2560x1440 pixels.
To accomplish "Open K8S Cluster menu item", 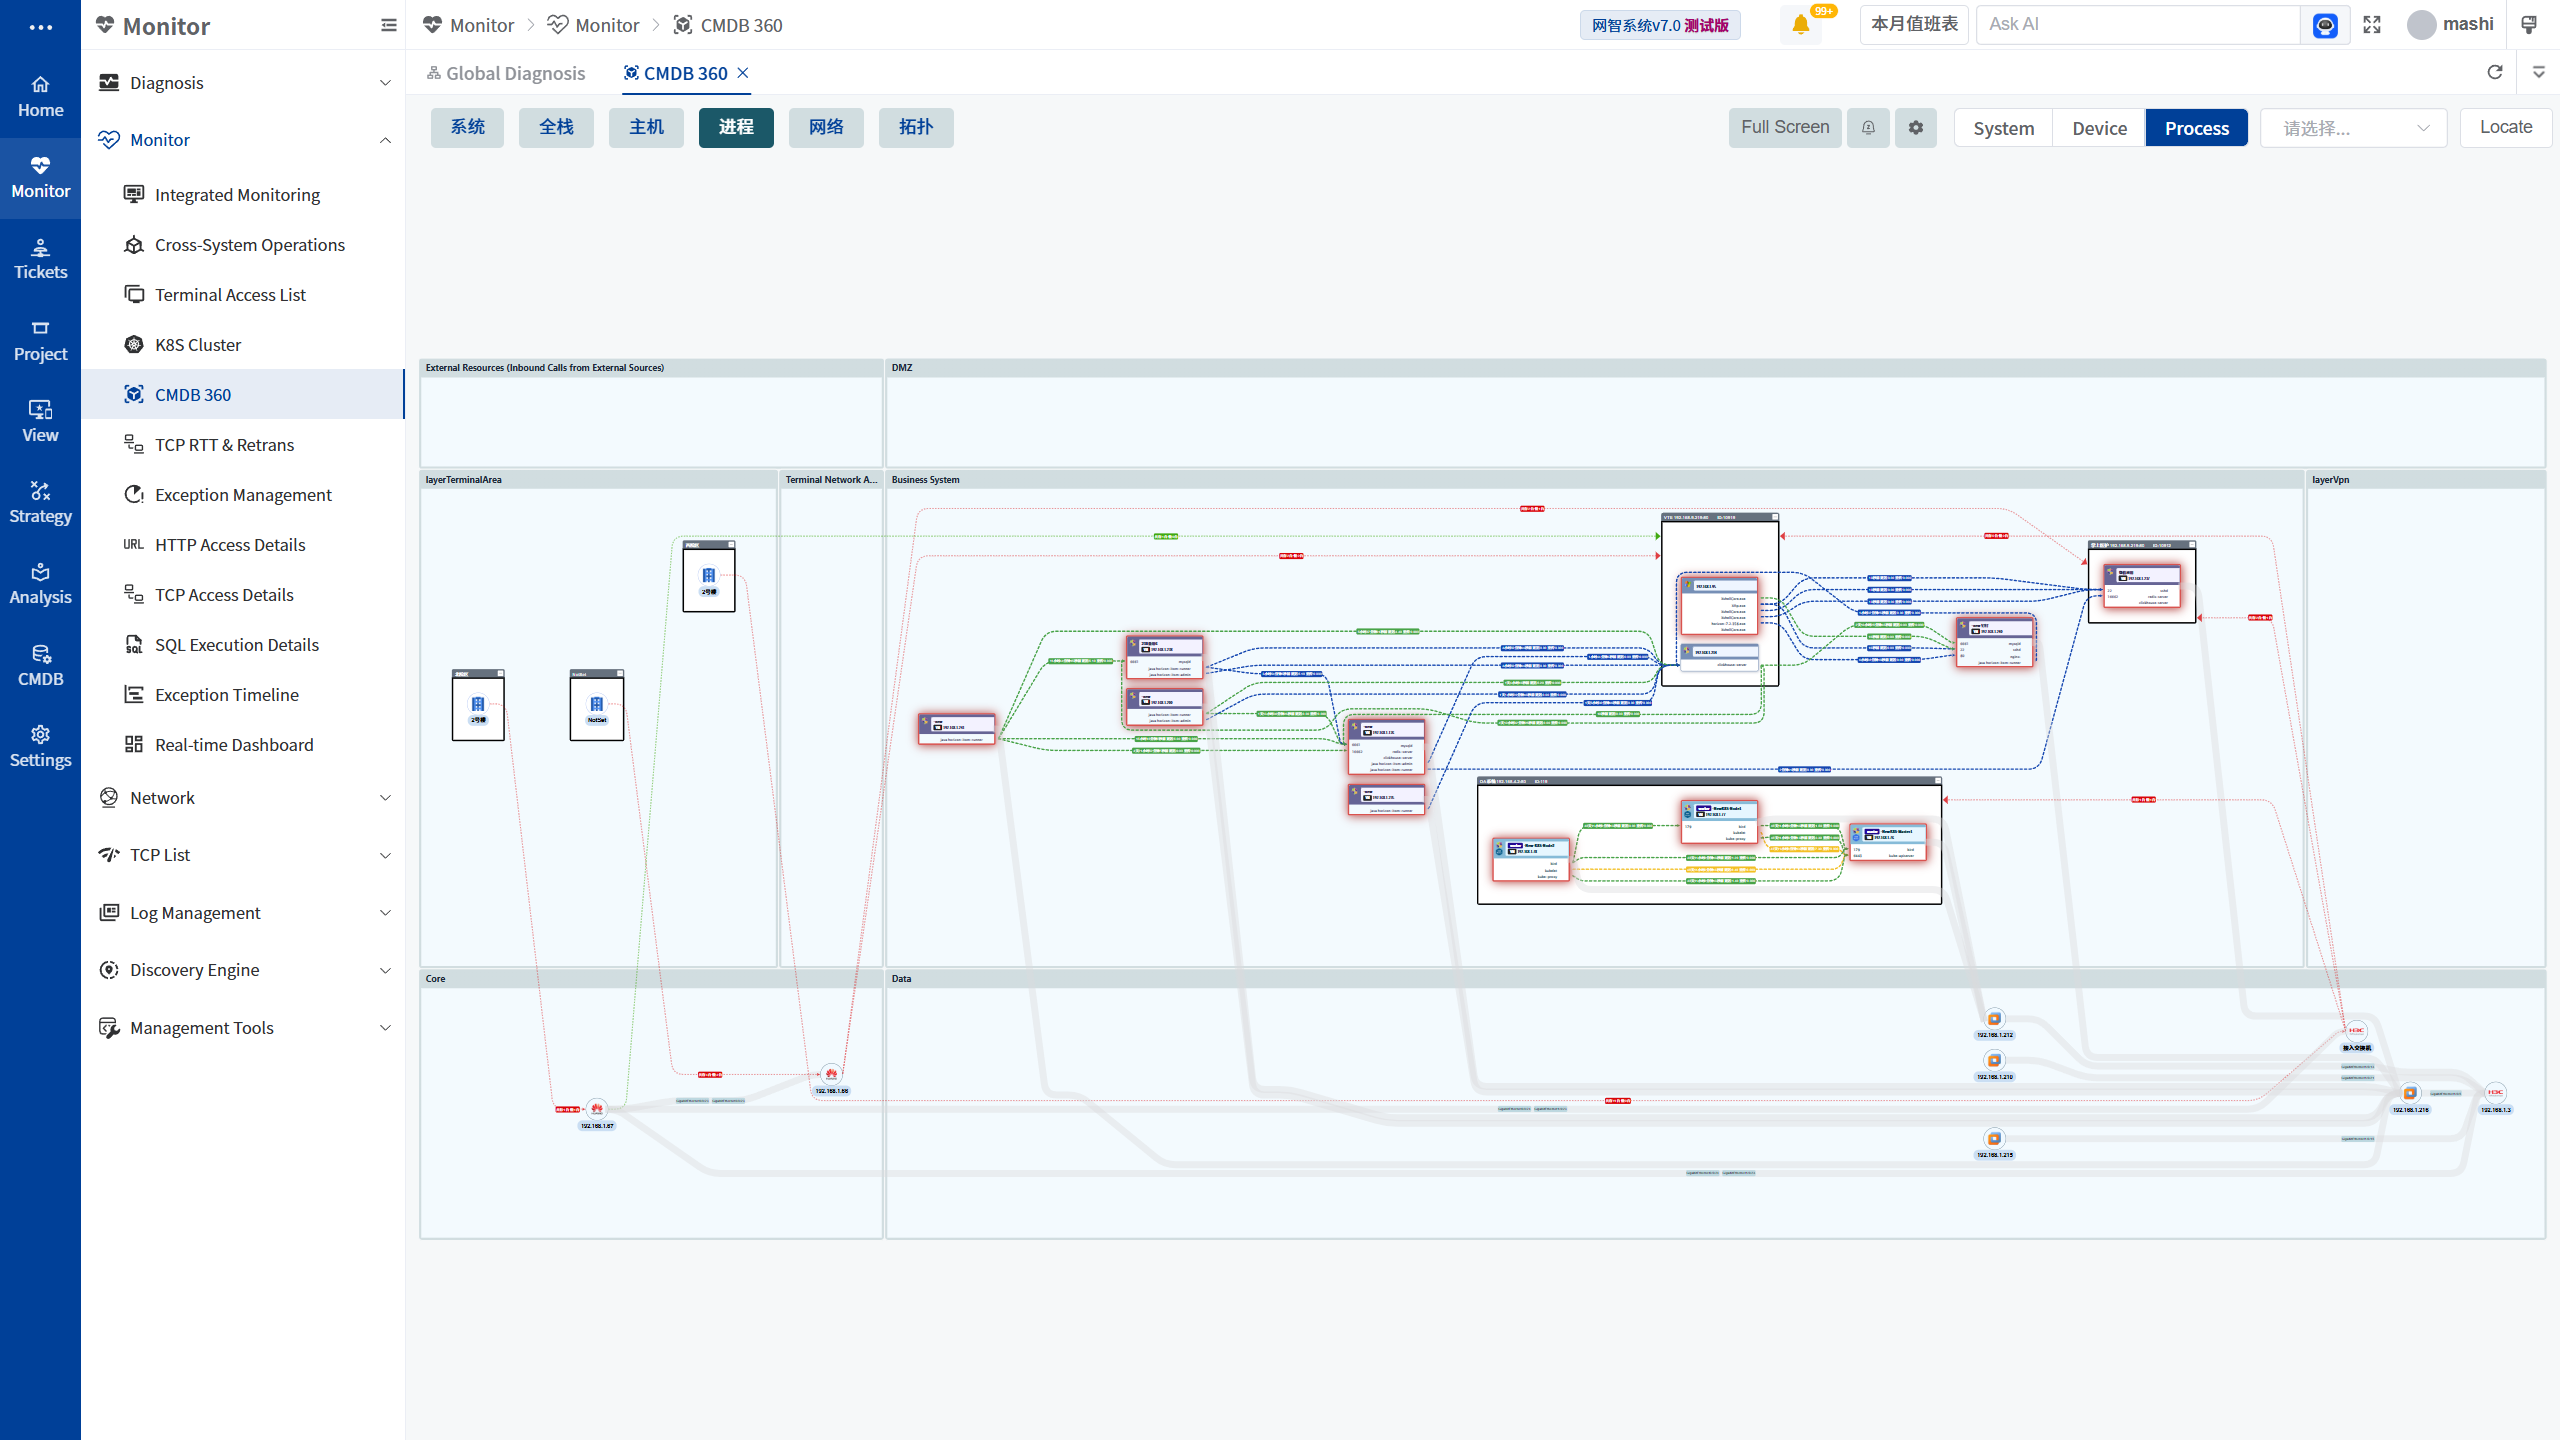I will click(x=244, y=345).
